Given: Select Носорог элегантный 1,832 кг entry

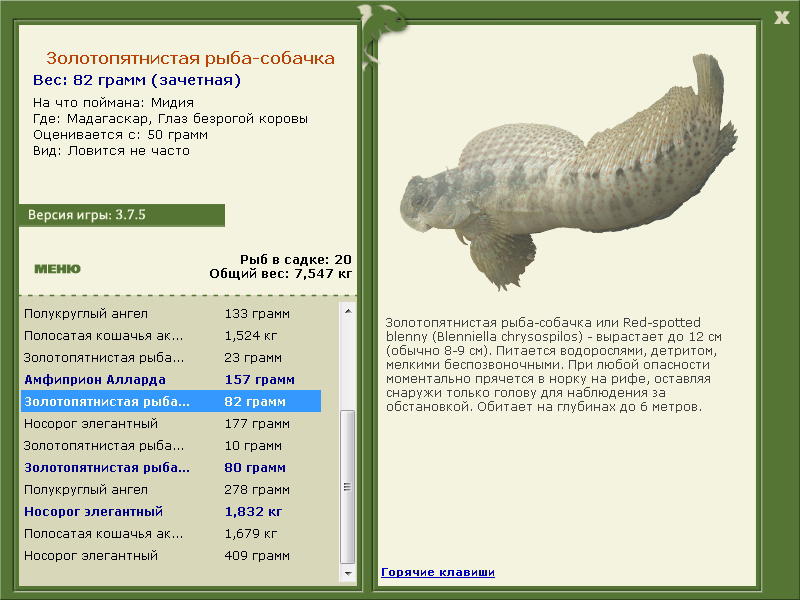Looking at the screenshot, I should tap(171, 511).
